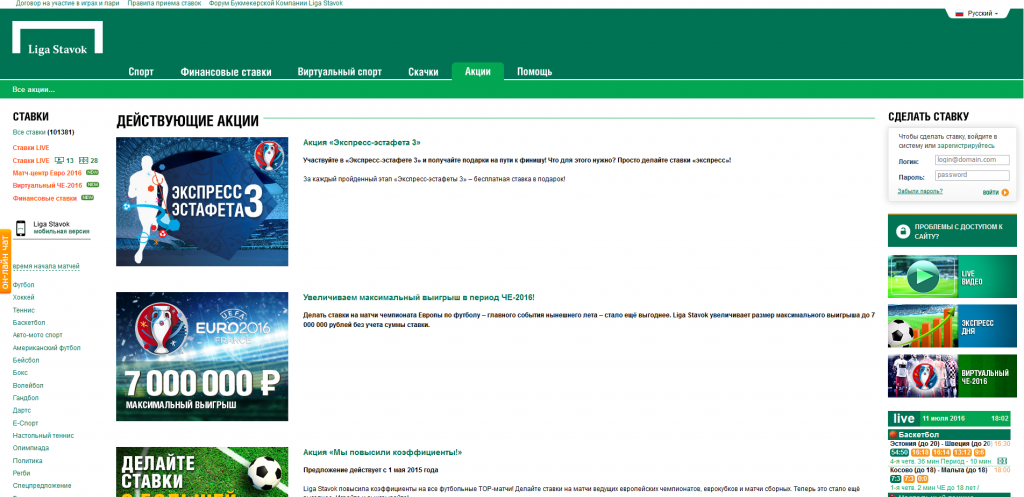The image size is (1024, 497).
Task: Click the live match tracker icon beside 28
Action: coord(83,161)
